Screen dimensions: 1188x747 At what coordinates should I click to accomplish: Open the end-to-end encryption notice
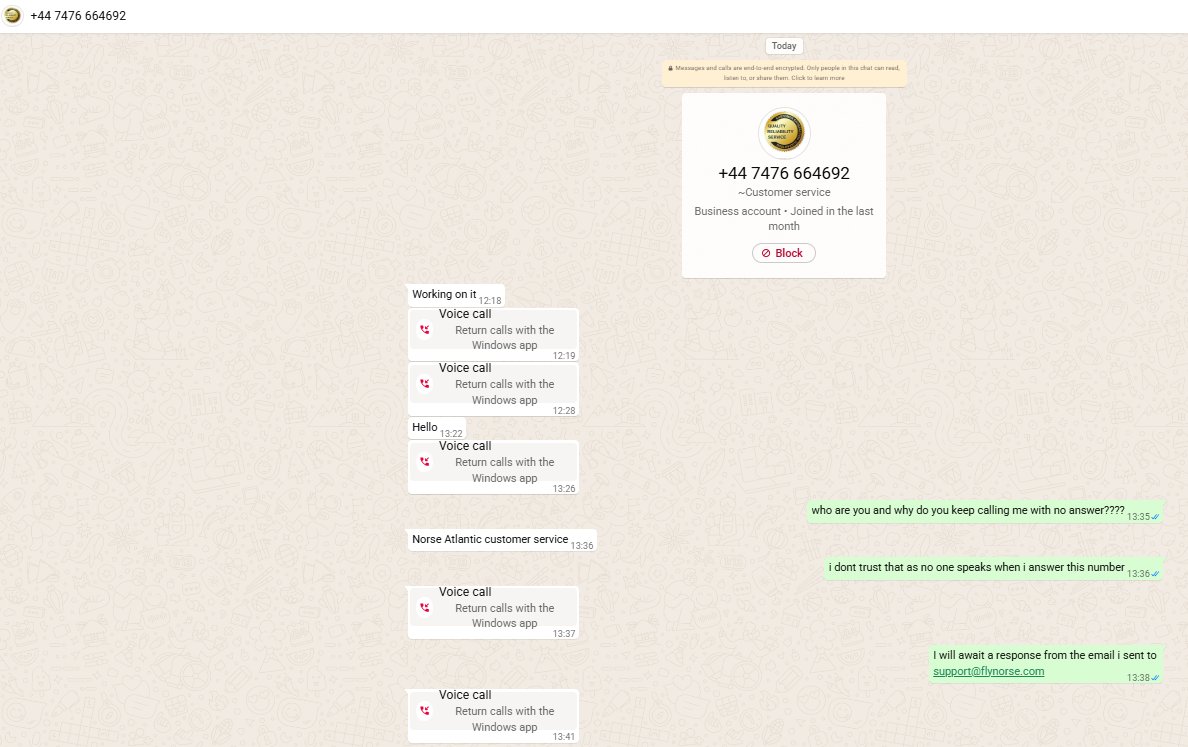783,73
